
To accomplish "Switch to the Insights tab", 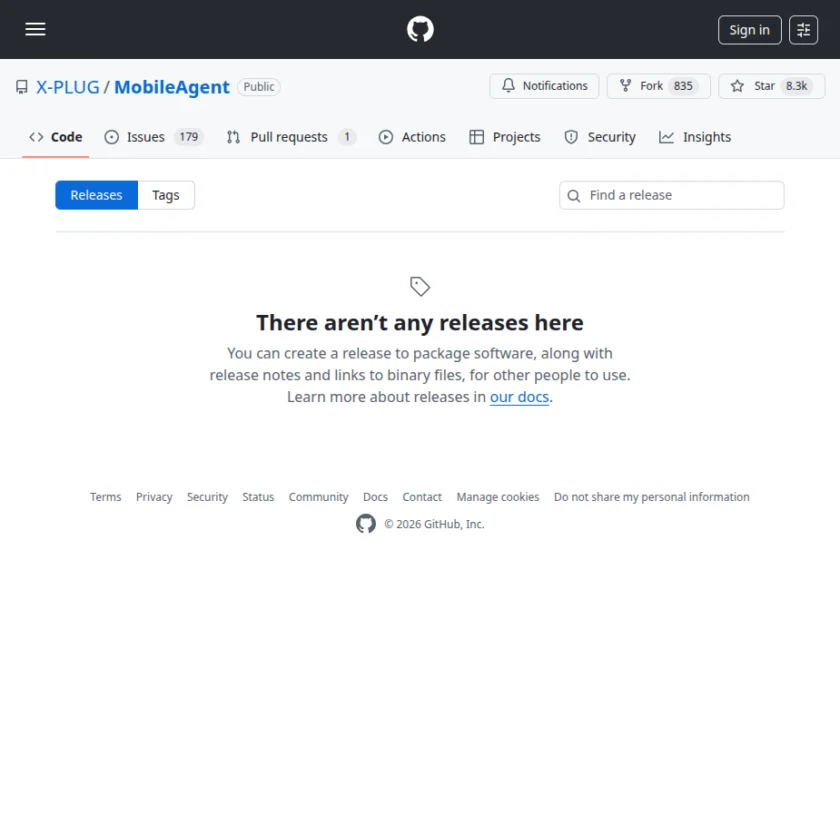I will pyautogui.click(x=706, y=137).
